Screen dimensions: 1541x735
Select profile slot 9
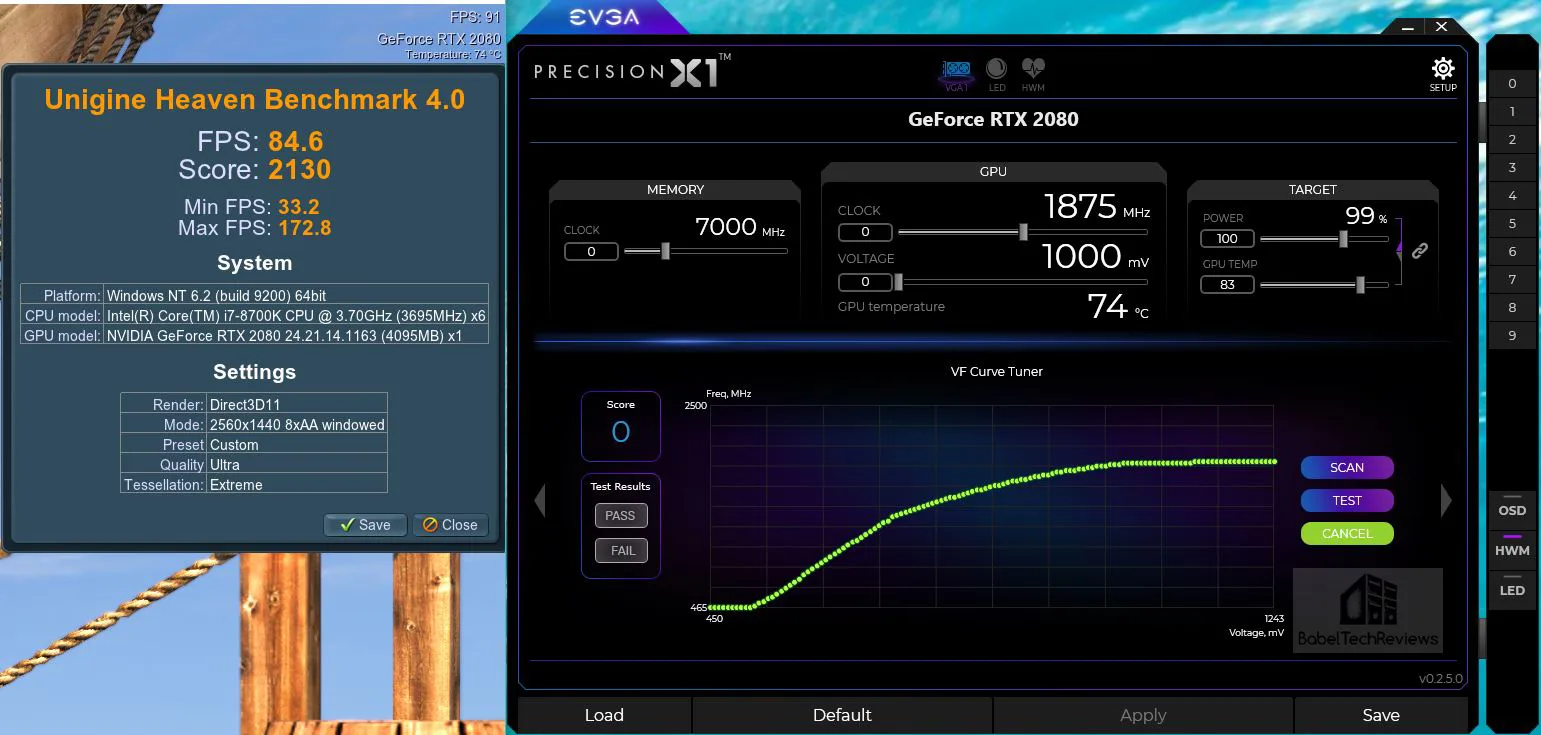pos(1512,336)
